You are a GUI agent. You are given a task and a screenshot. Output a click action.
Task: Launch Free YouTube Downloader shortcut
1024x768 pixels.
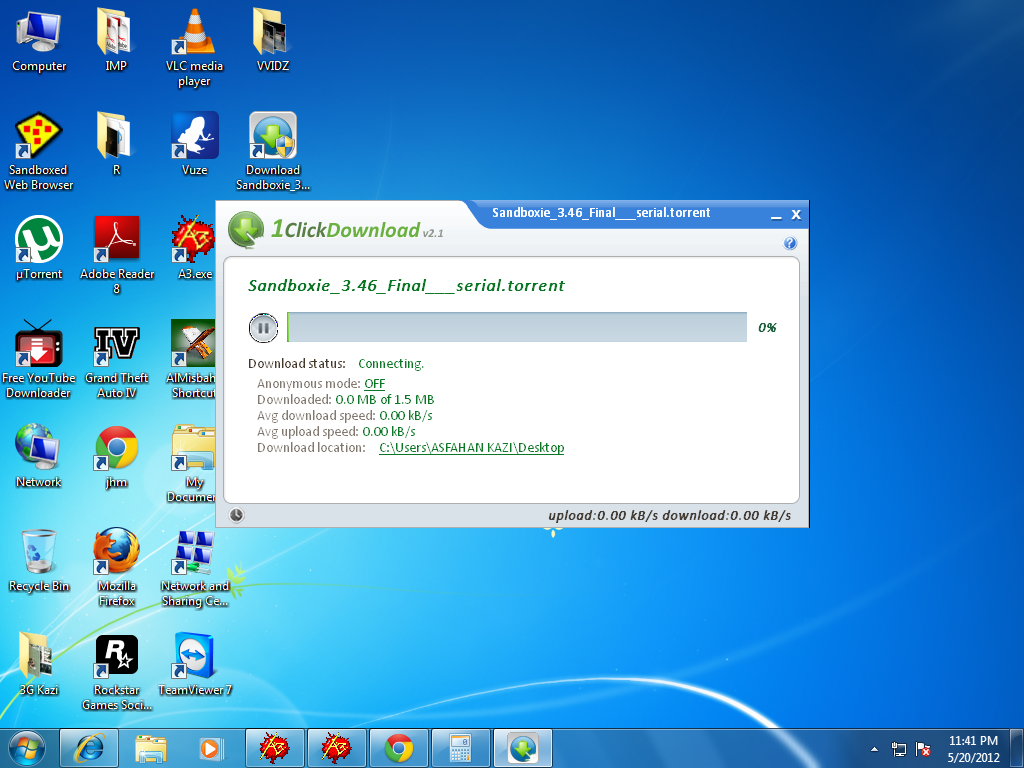[x=39, y=346]
